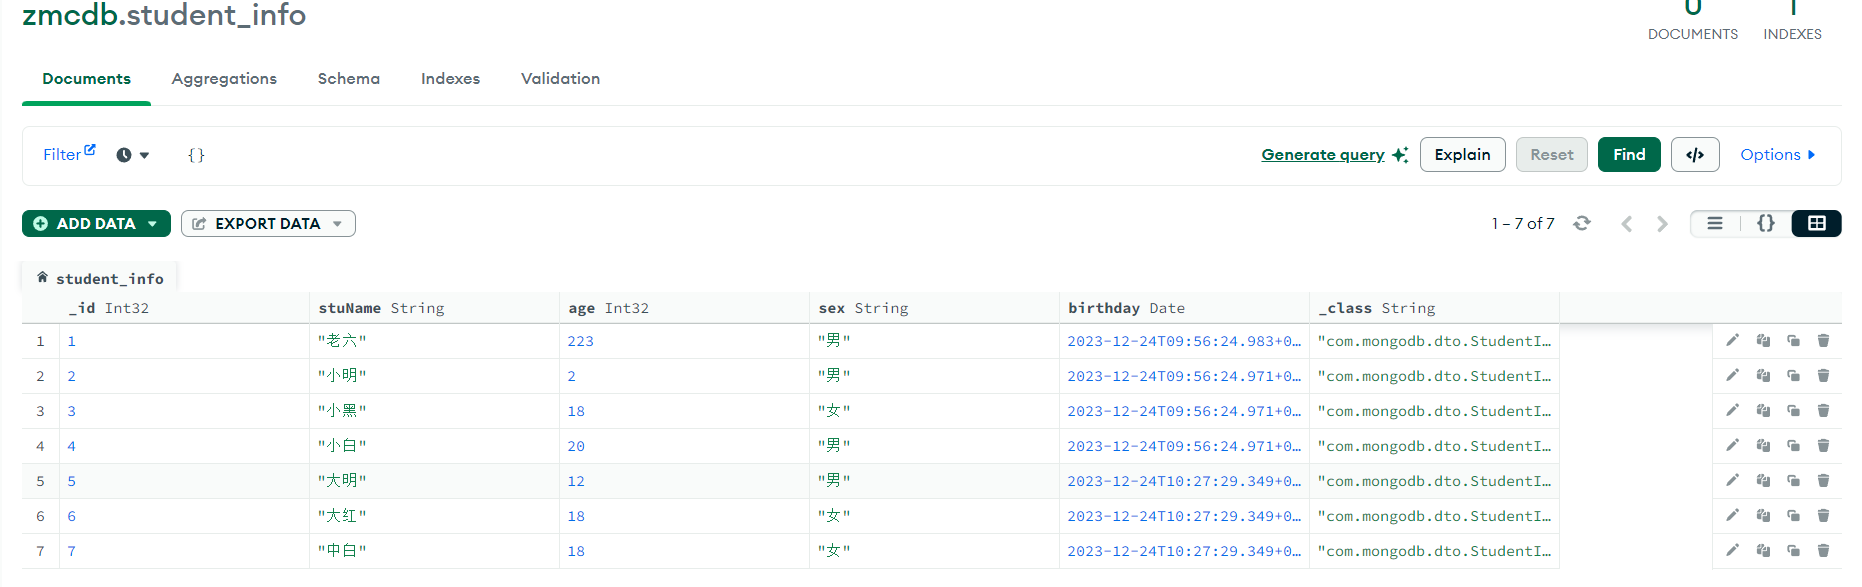Click the Generate query link
The image size is (1862, 587).
coord(1323,155)
